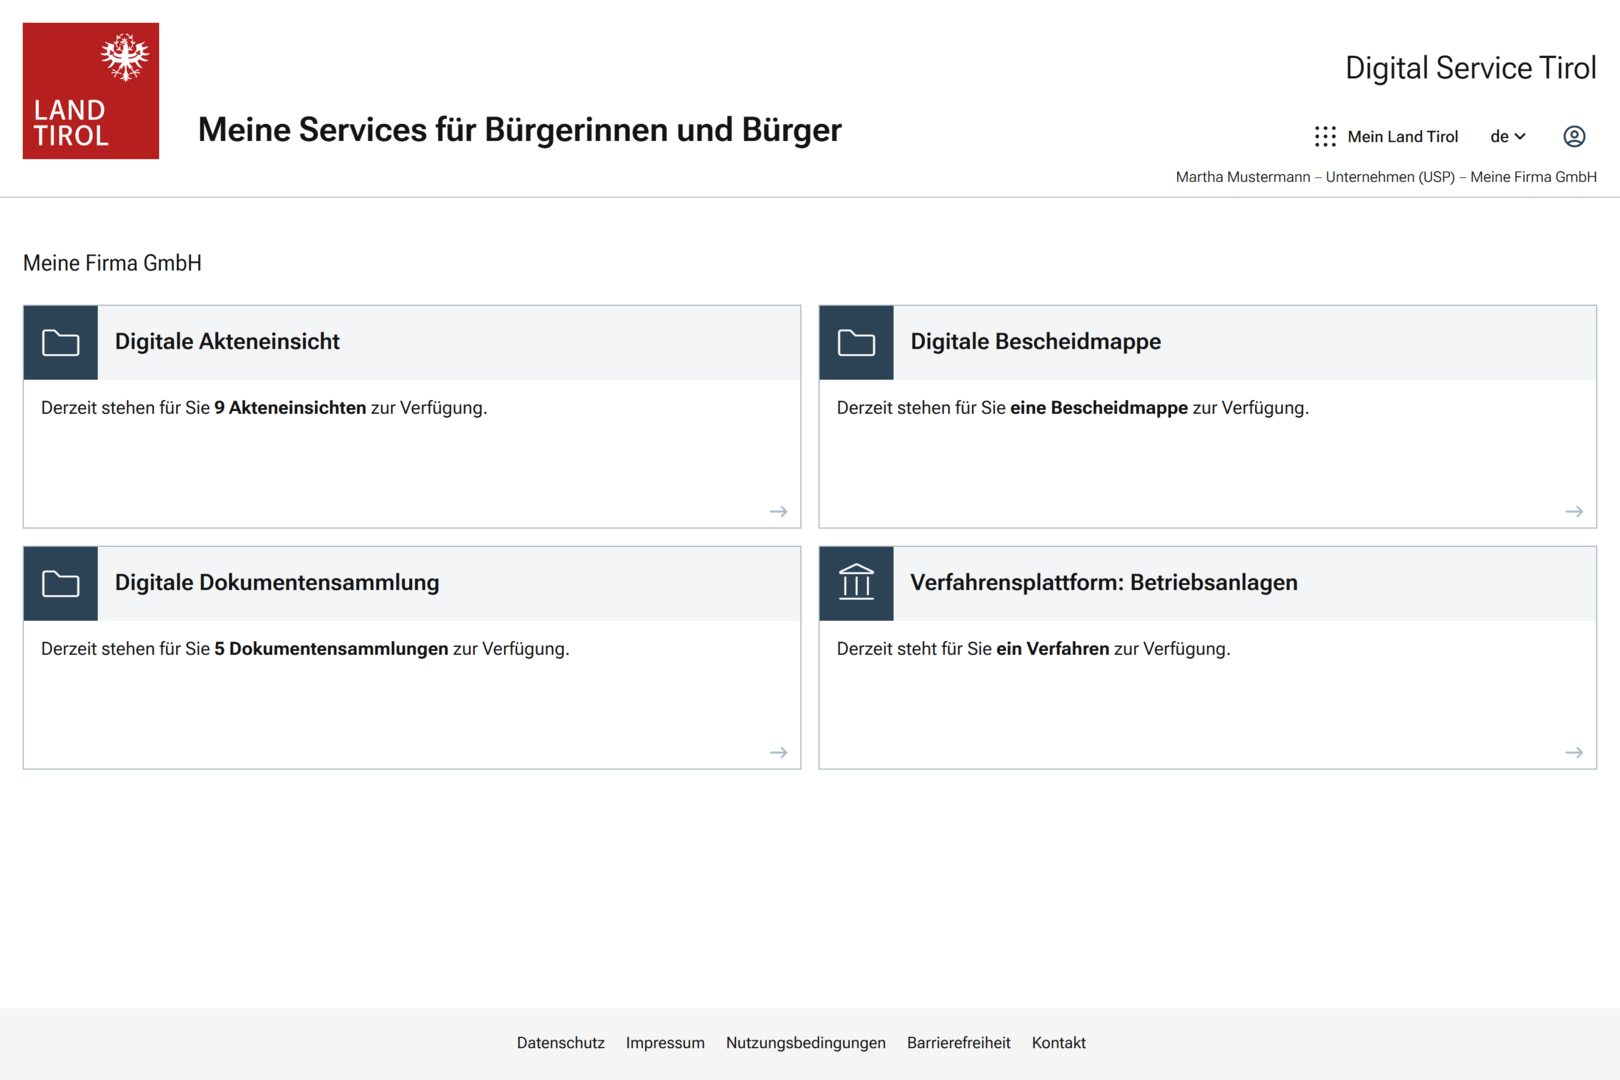Open the Datenschutz footer link
The width and height of the screenshot is (1620, 1080).
(x=560, y=1043)
